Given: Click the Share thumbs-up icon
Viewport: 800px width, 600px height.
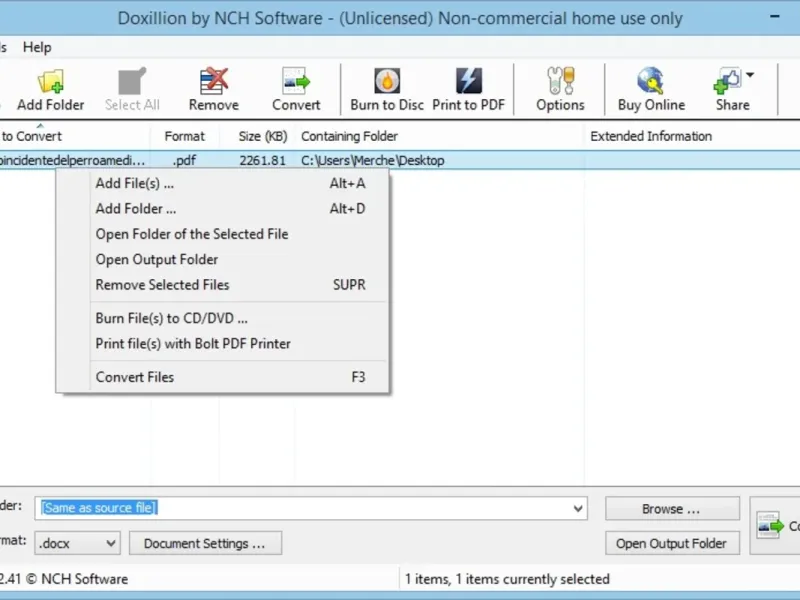Looking at the screenshot, I should 728,82.
